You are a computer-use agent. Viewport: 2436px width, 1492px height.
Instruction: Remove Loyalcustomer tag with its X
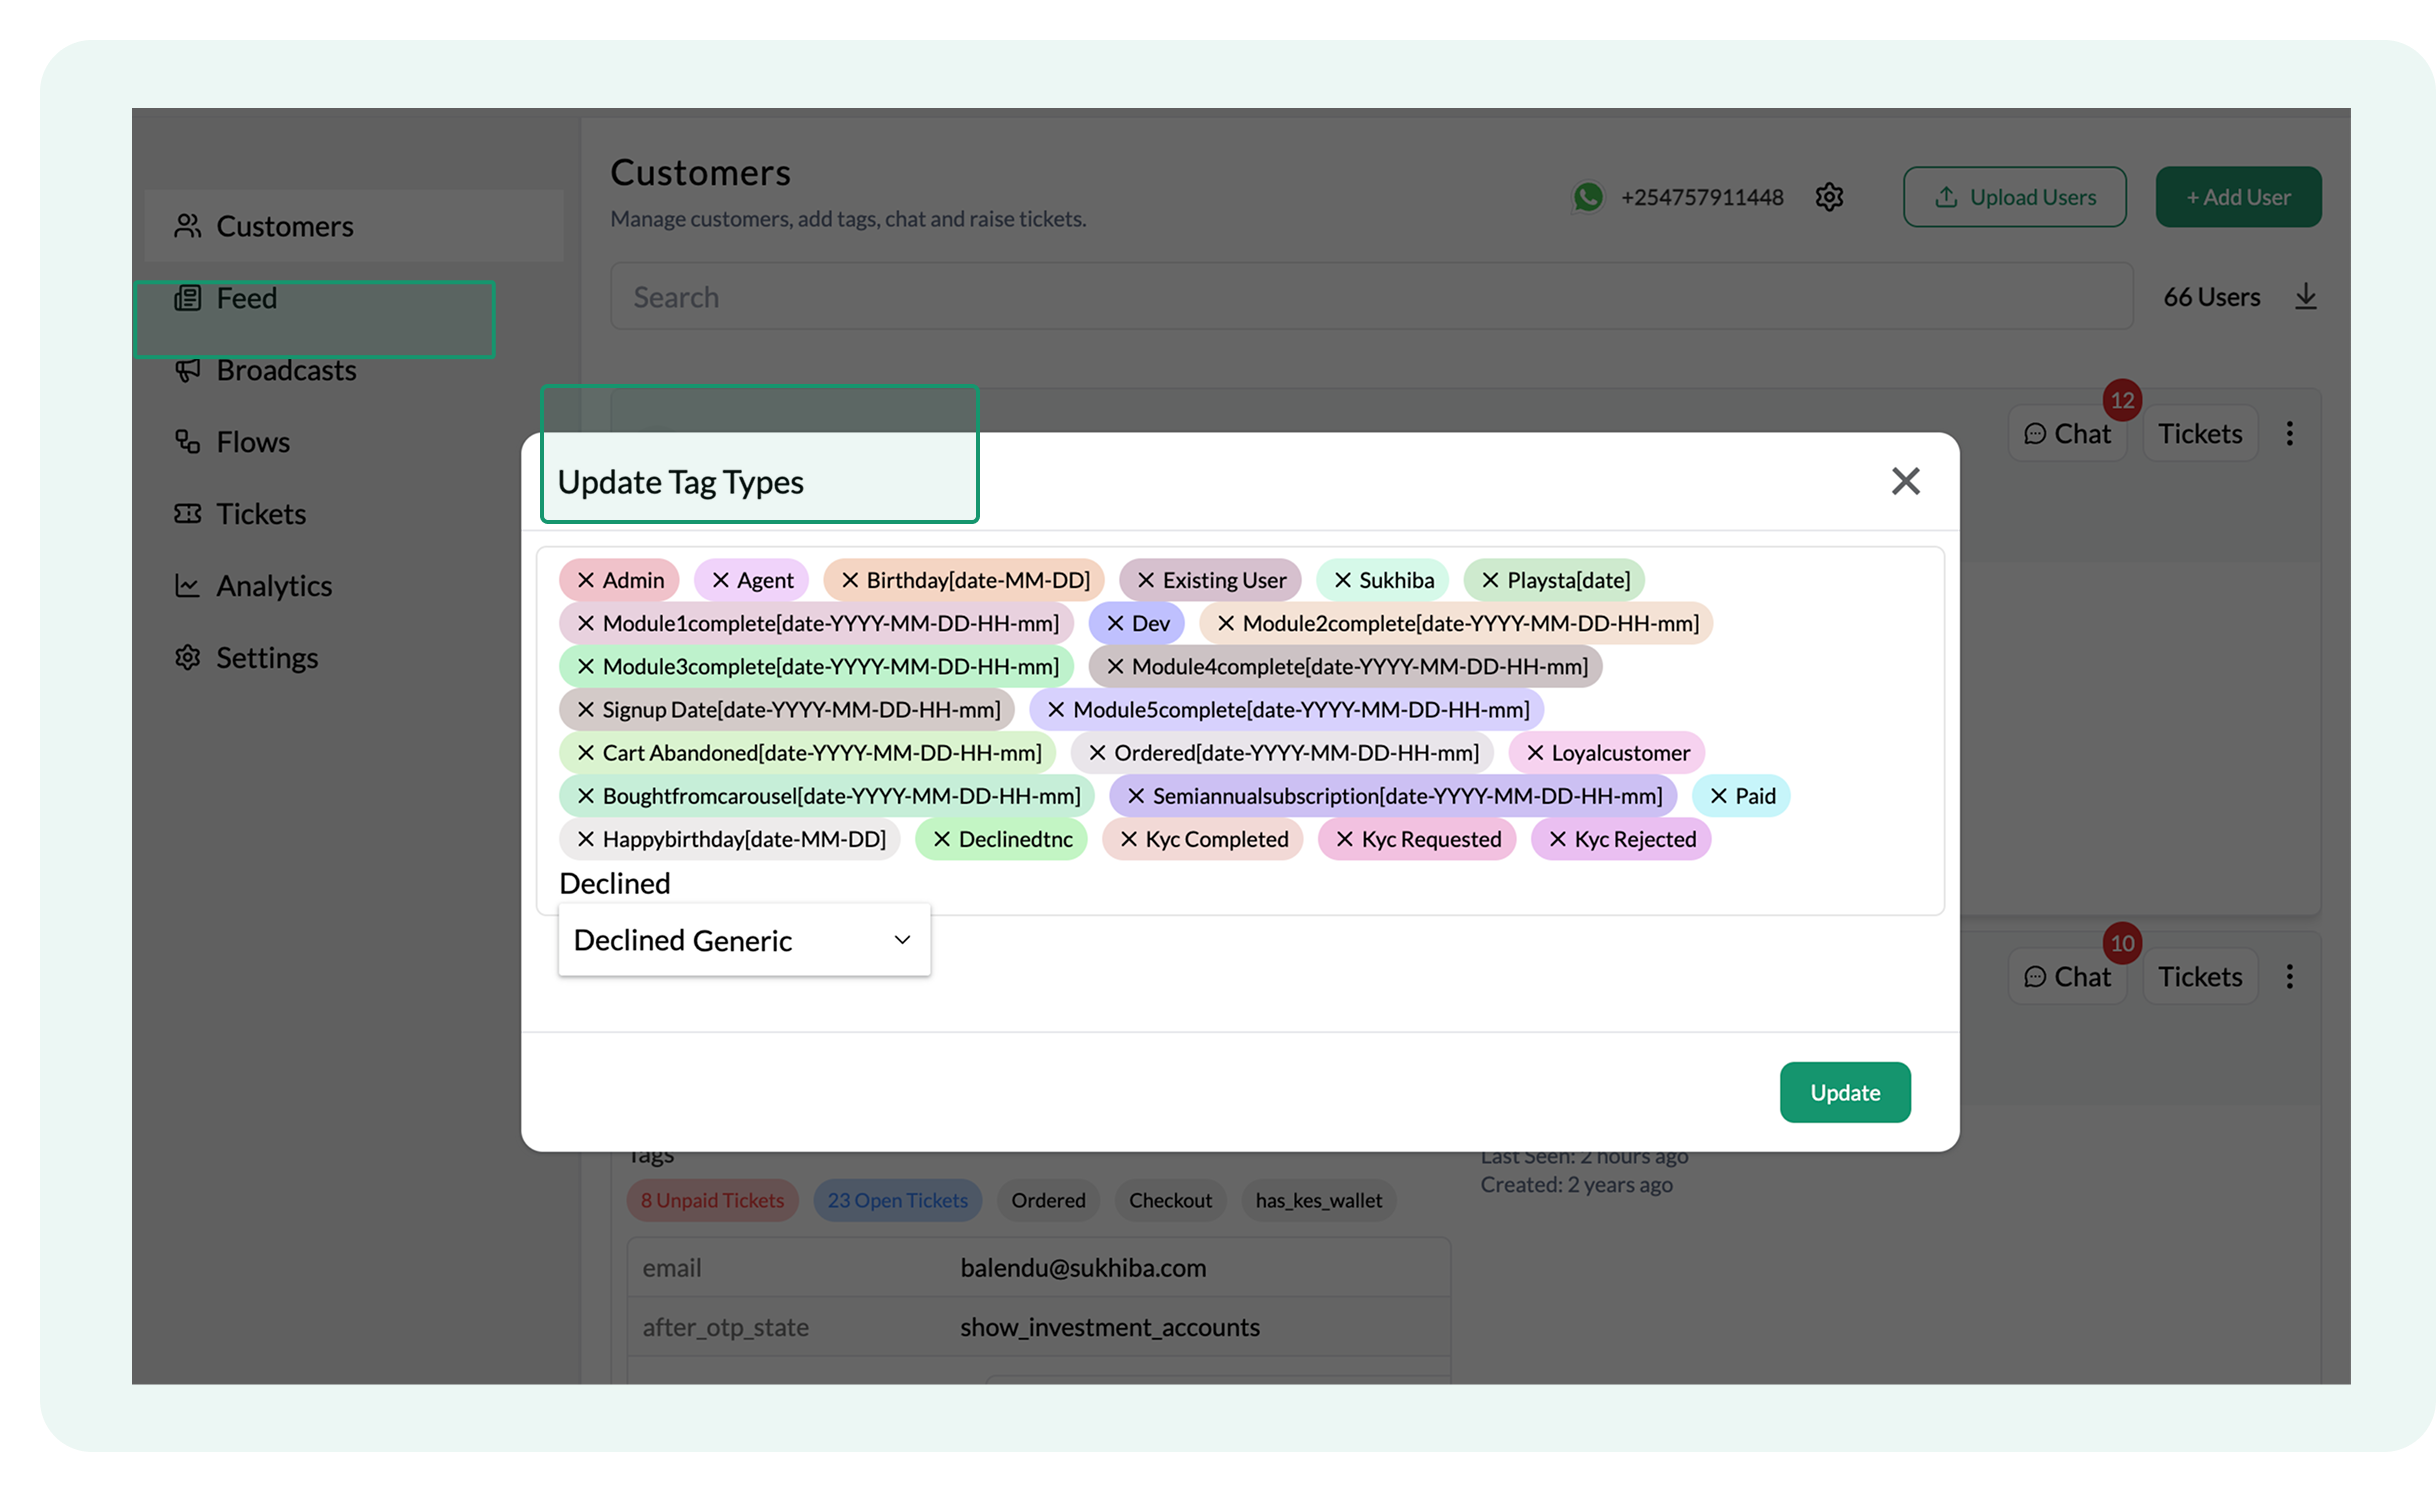pyautogui.click(x=1534, y=753)
